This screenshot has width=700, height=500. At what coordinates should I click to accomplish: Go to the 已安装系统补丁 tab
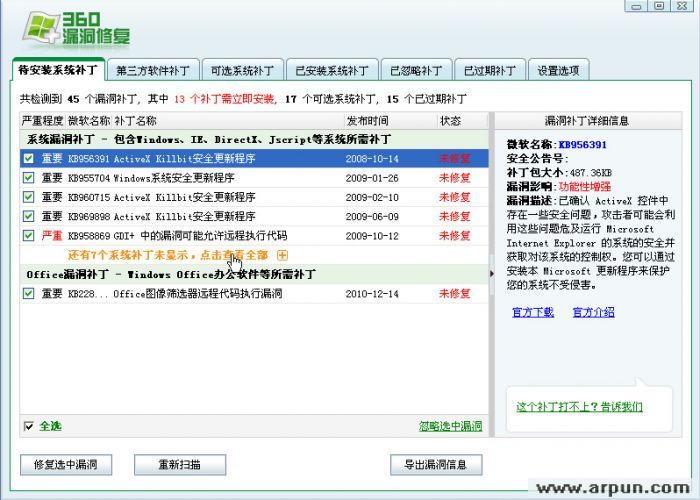tap(331, 71)
